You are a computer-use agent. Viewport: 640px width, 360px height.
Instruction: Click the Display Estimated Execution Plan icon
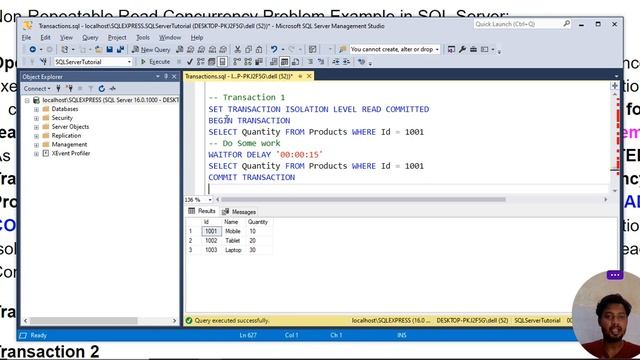click(x=200, y=62)
